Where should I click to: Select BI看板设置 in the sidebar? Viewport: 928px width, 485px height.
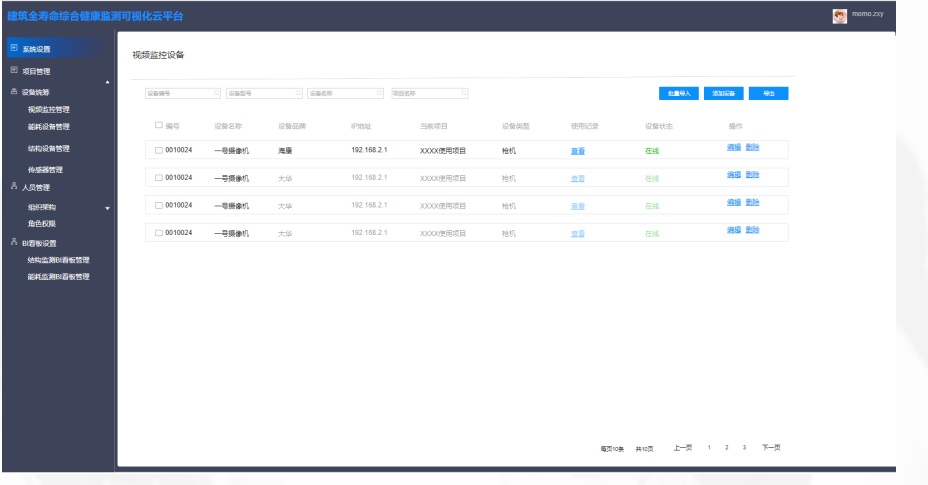[39, 243]
